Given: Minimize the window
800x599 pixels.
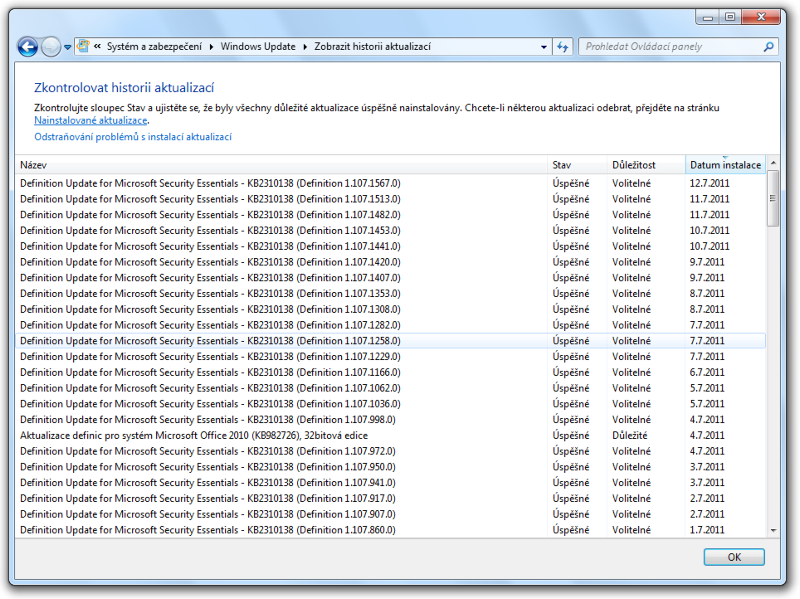Looking at the screenshot, I should point(708,17).
